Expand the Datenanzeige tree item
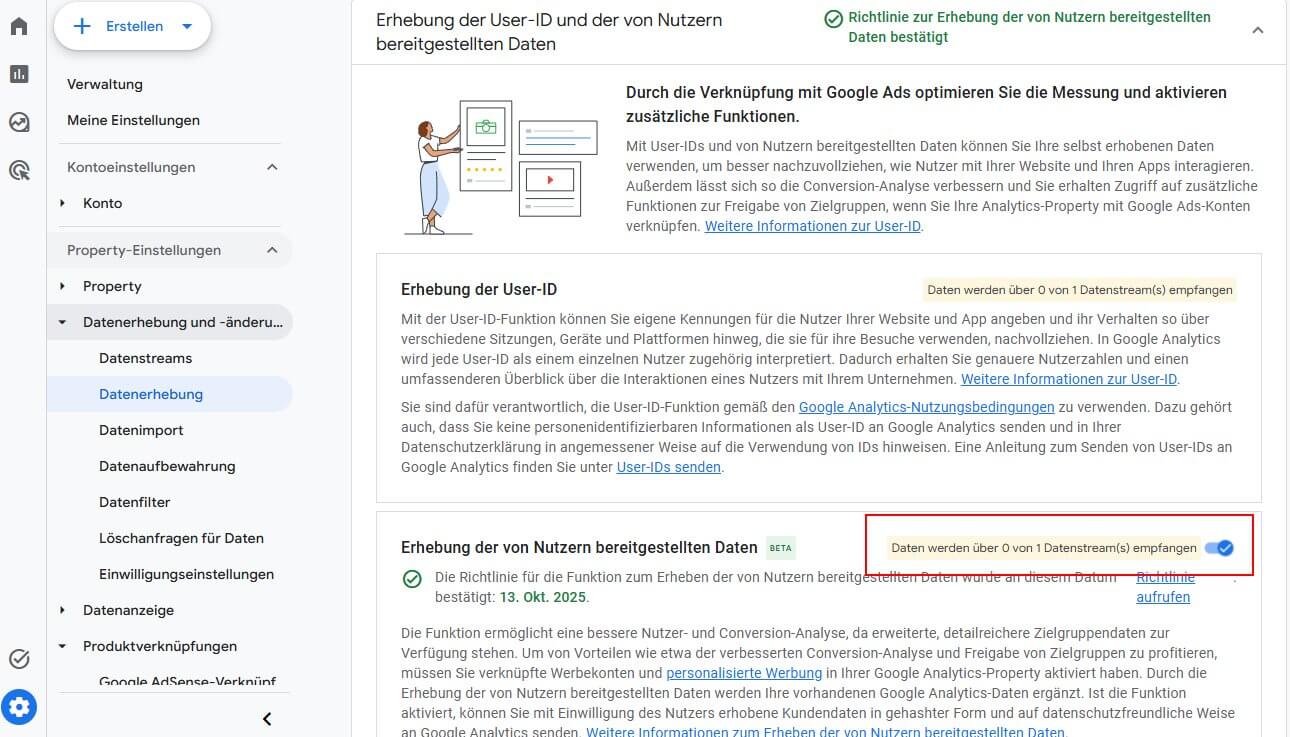The width and height of the screenshot is (1290, 737). click(63, 610)
